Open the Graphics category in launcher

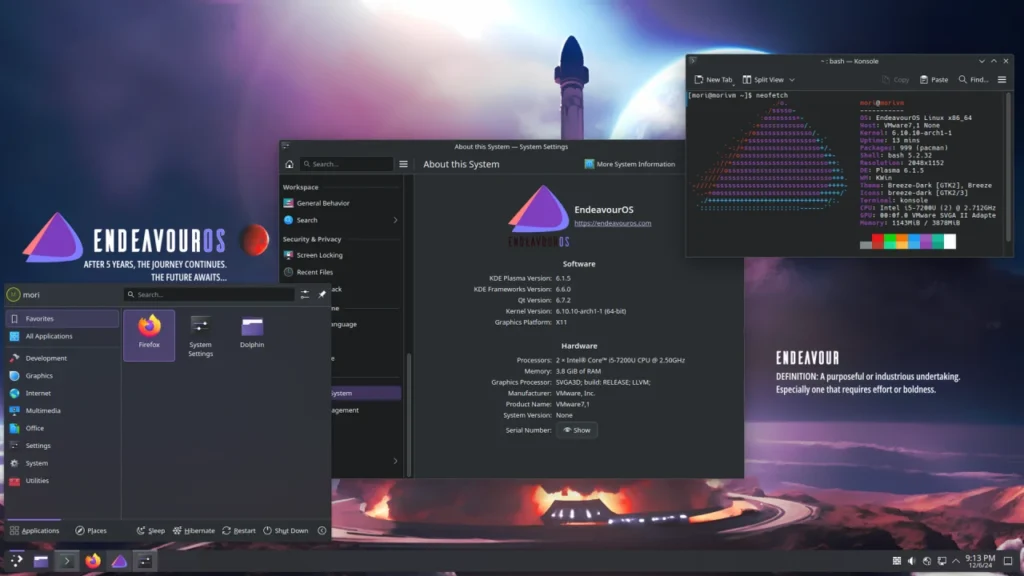coord(63,376)
